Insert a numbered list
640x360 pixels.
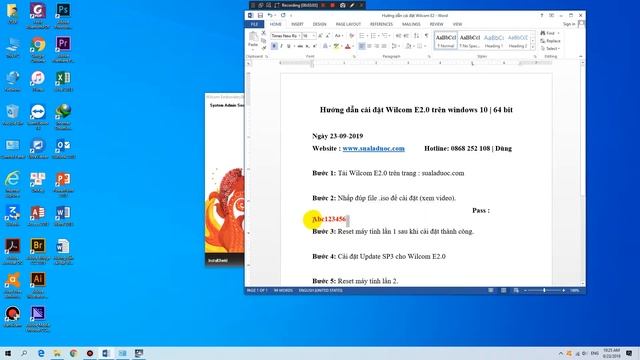pyautogui.click(x=374, y=36)
